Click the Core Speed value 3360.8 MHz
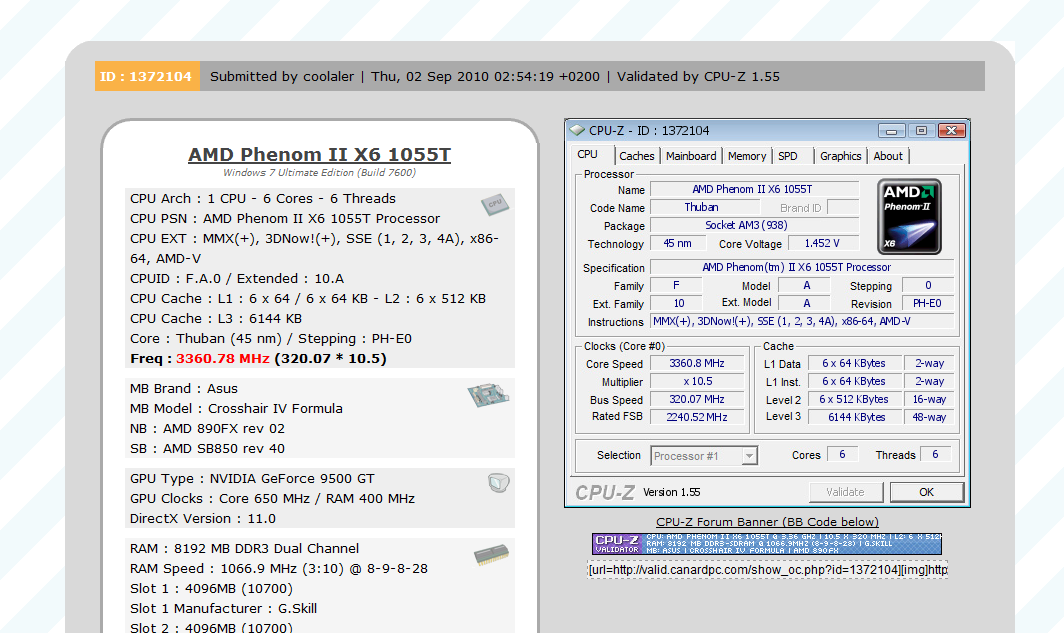Image resolution: width=1064 pixels, height=633 pixels. coord(697,363)
